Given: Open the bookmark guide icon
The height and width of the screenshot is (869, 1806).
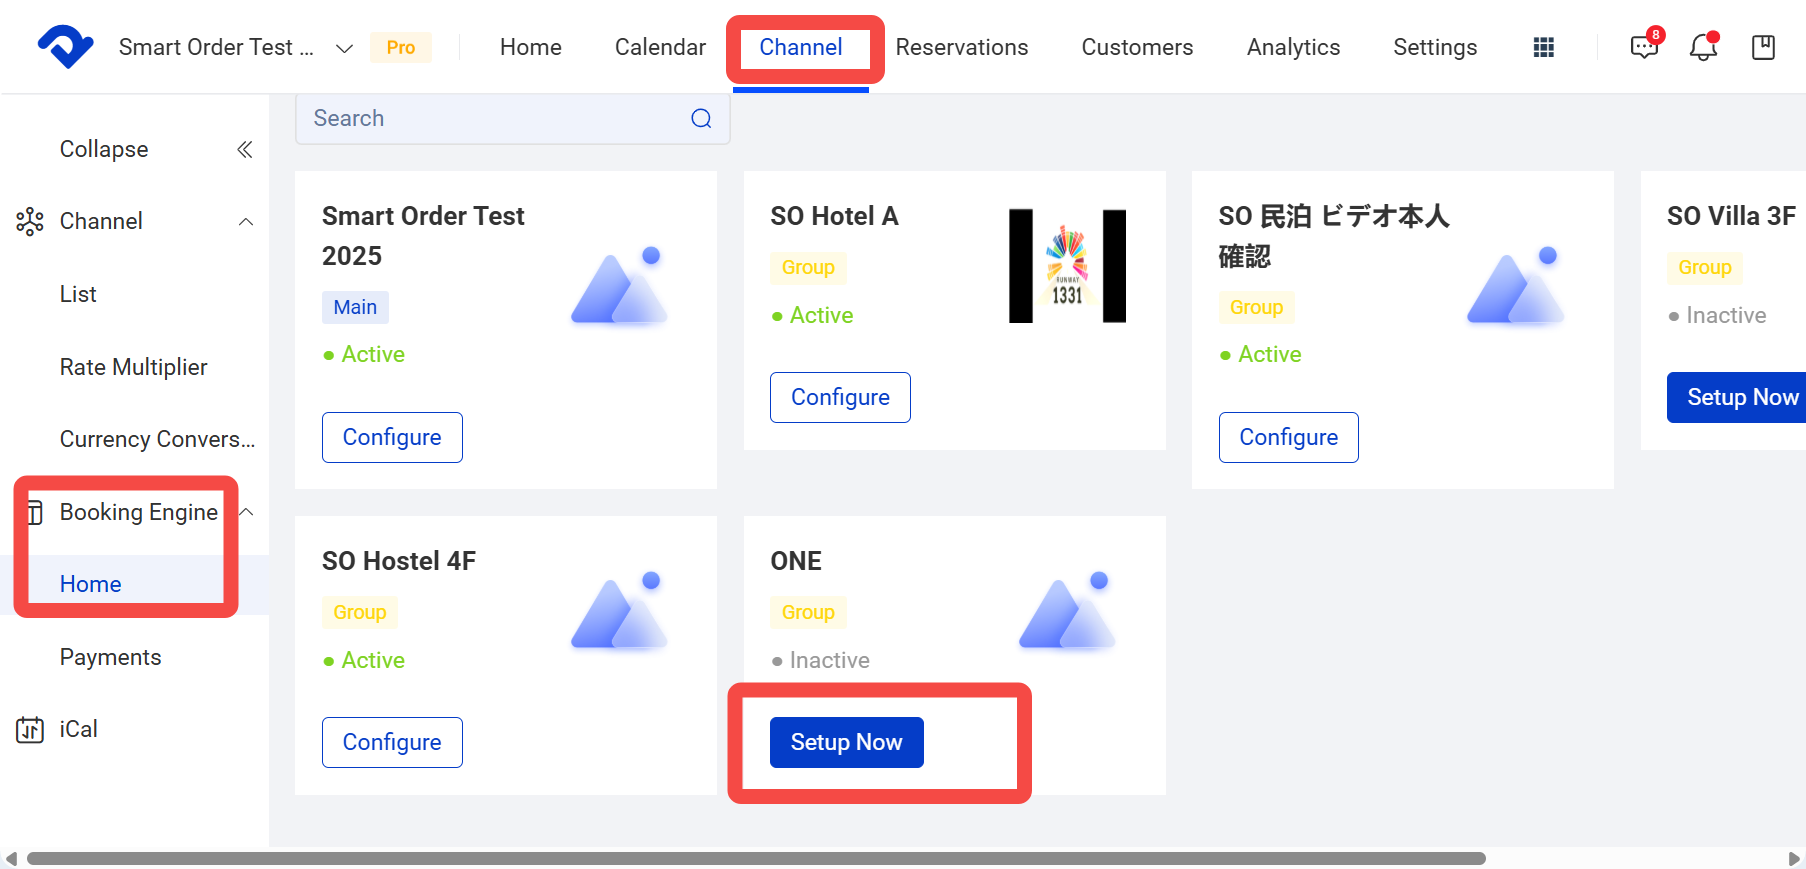Looking at the screenshot, I should point(1764,47).
